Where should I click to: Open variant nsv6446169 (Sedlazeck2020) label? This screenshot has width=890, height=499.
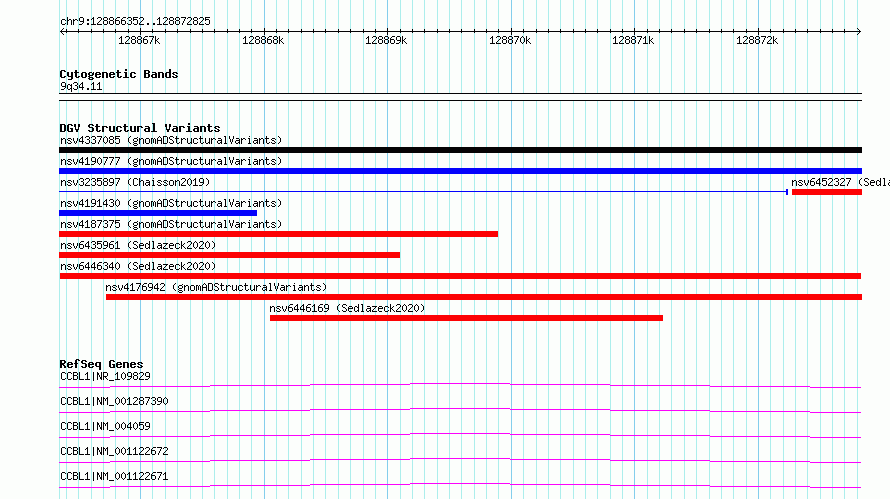click(347, 308)
